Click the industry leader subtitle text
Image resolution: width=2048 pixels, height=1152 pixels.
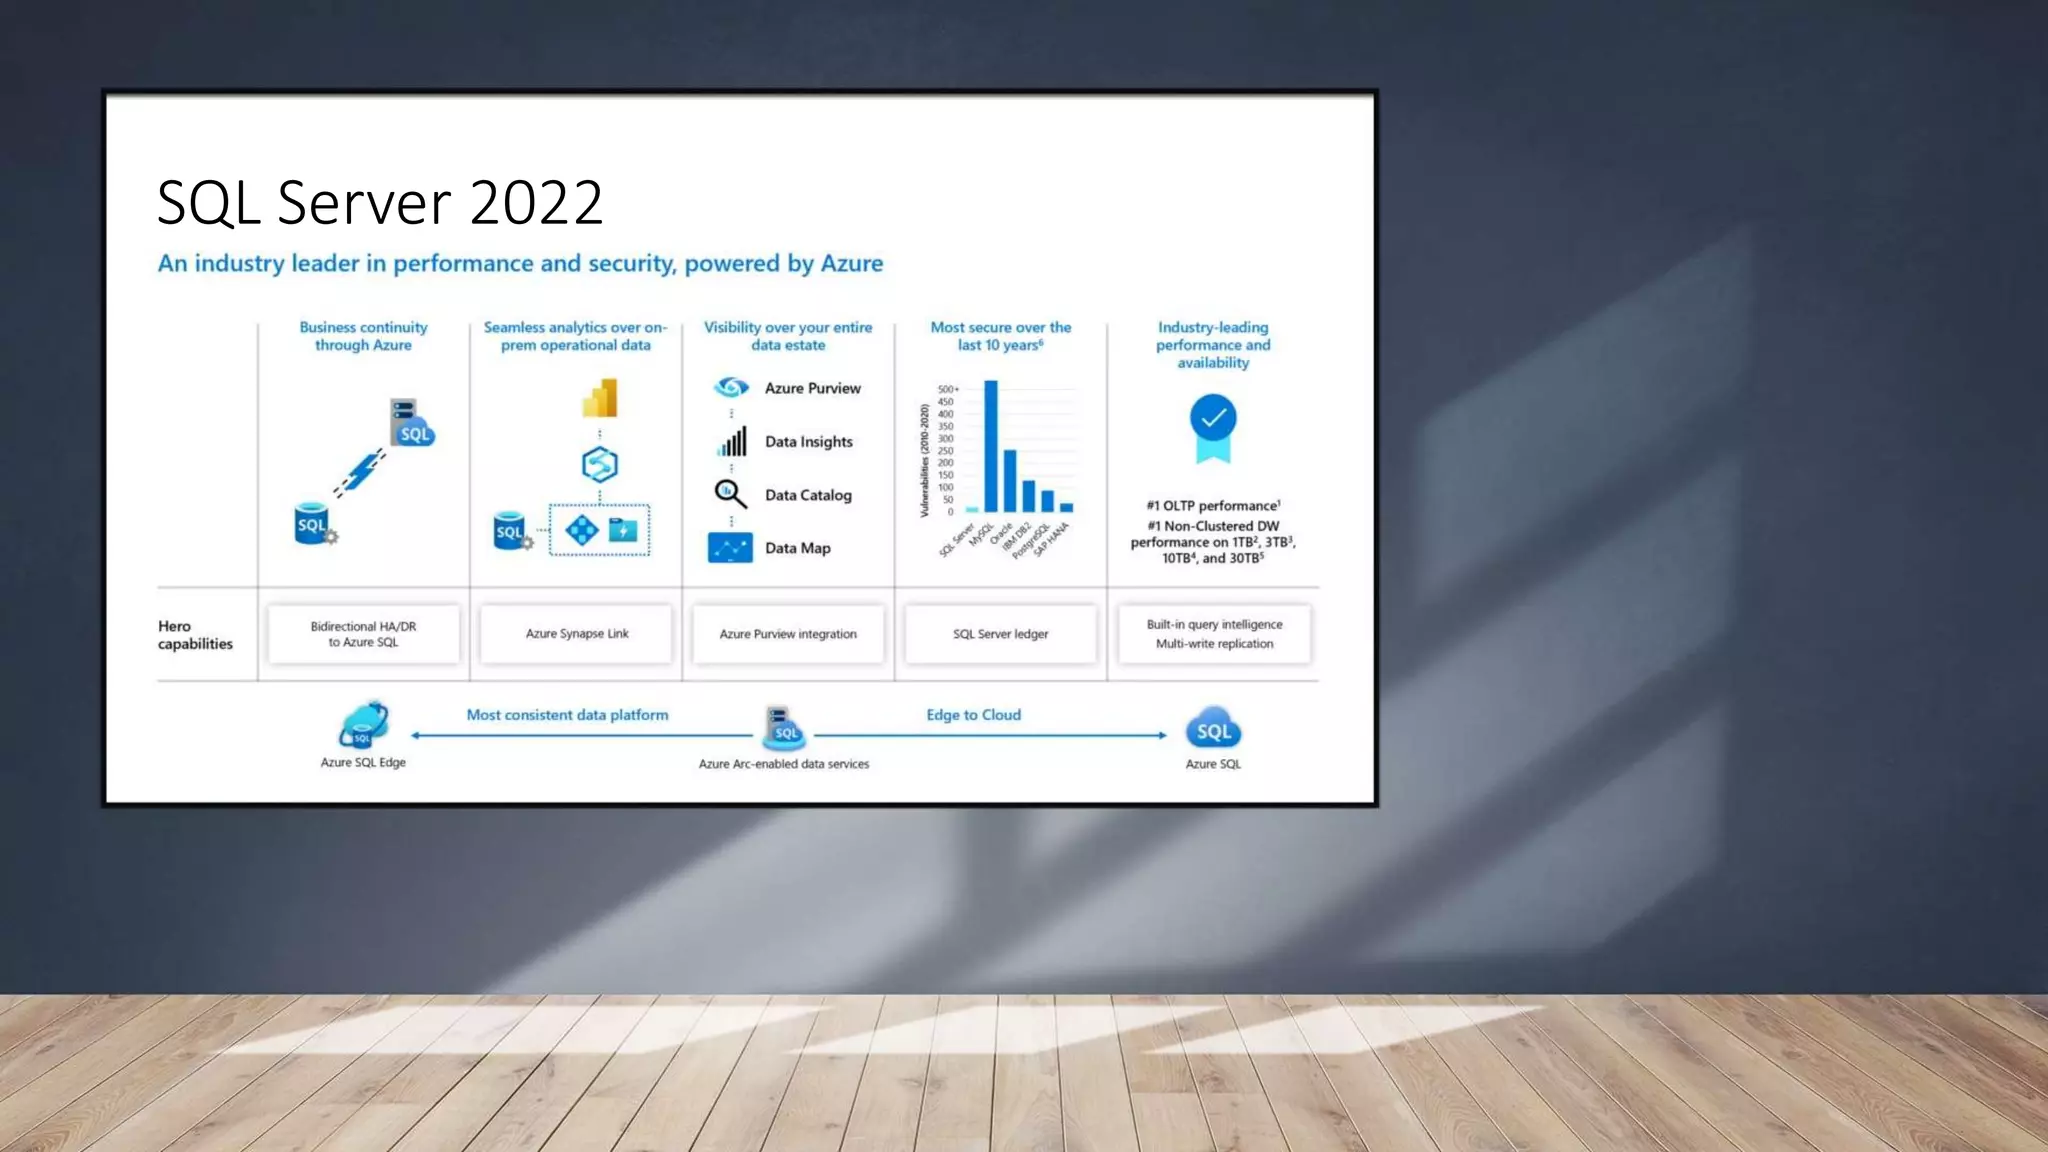(520, 263)
